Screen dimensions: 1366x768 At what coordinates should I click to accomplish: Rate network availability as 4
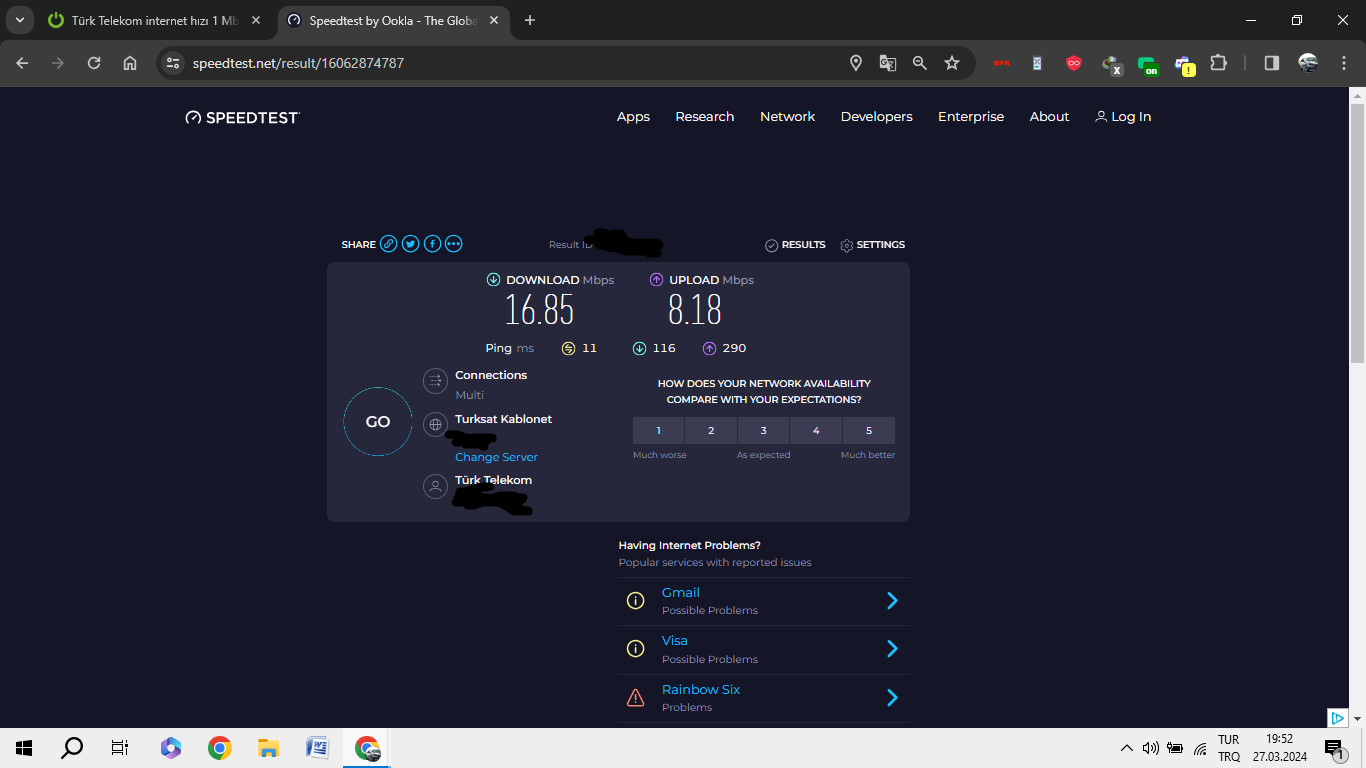pyautogui.click(x=816, y=430)
